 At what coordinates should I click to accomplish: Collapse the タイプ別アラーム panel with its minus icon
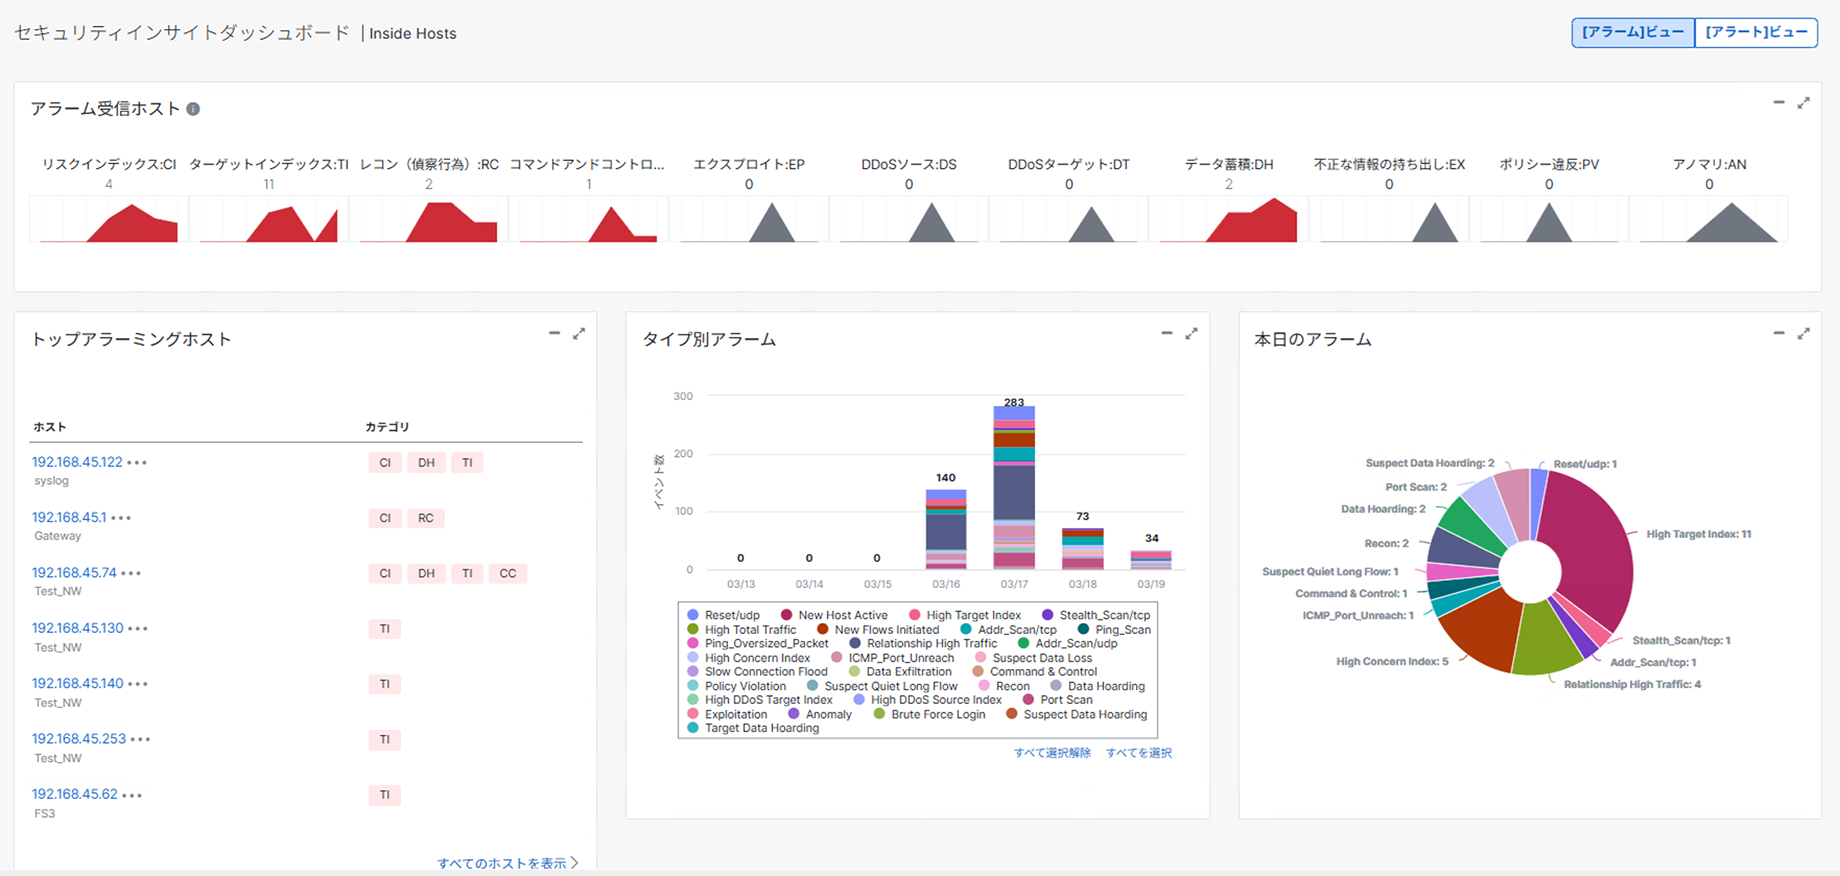coord(1167,333)
